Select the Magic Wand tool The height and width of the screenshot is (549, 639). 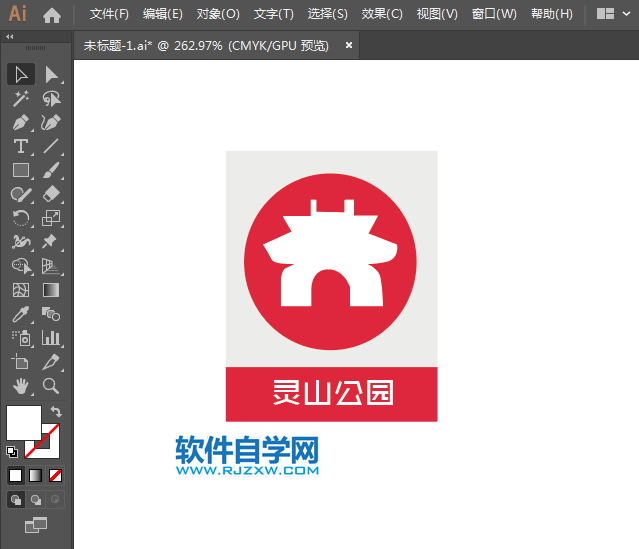point(21,99)
